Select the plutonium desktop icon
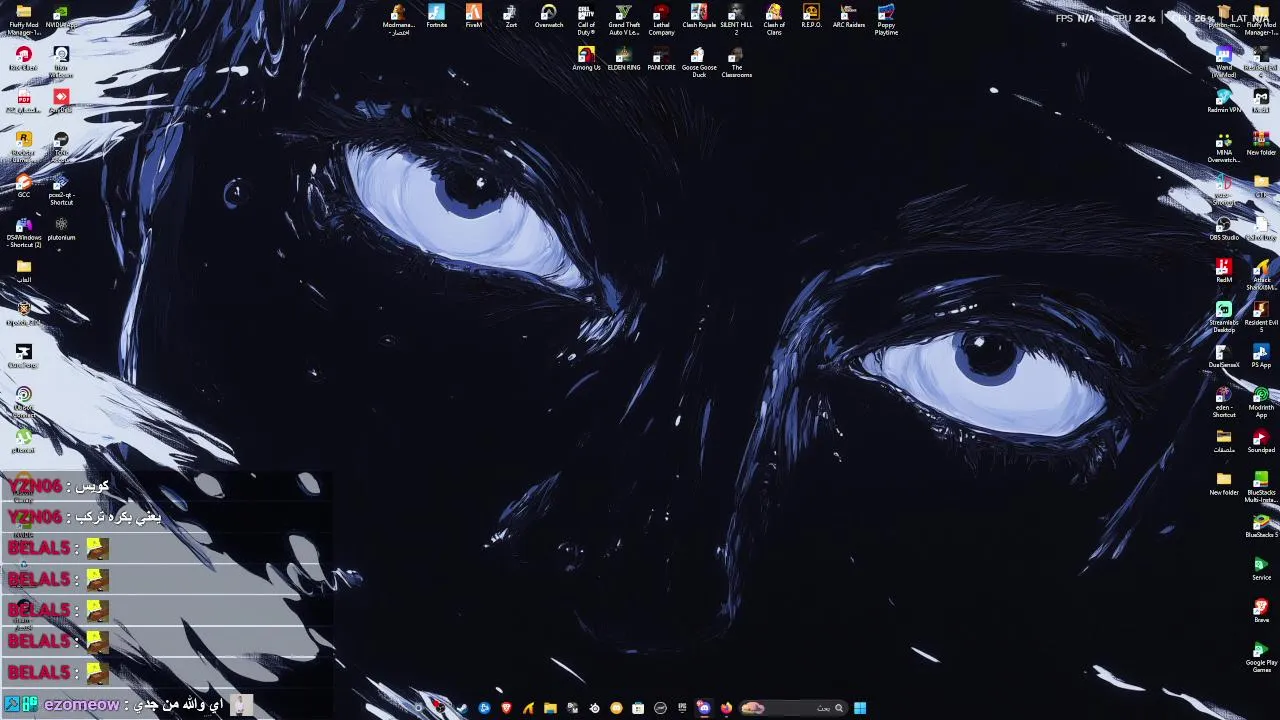Image resolution: width=1280 pixels, height=720 pixels. pyautogui.click(x=61, y=229)
